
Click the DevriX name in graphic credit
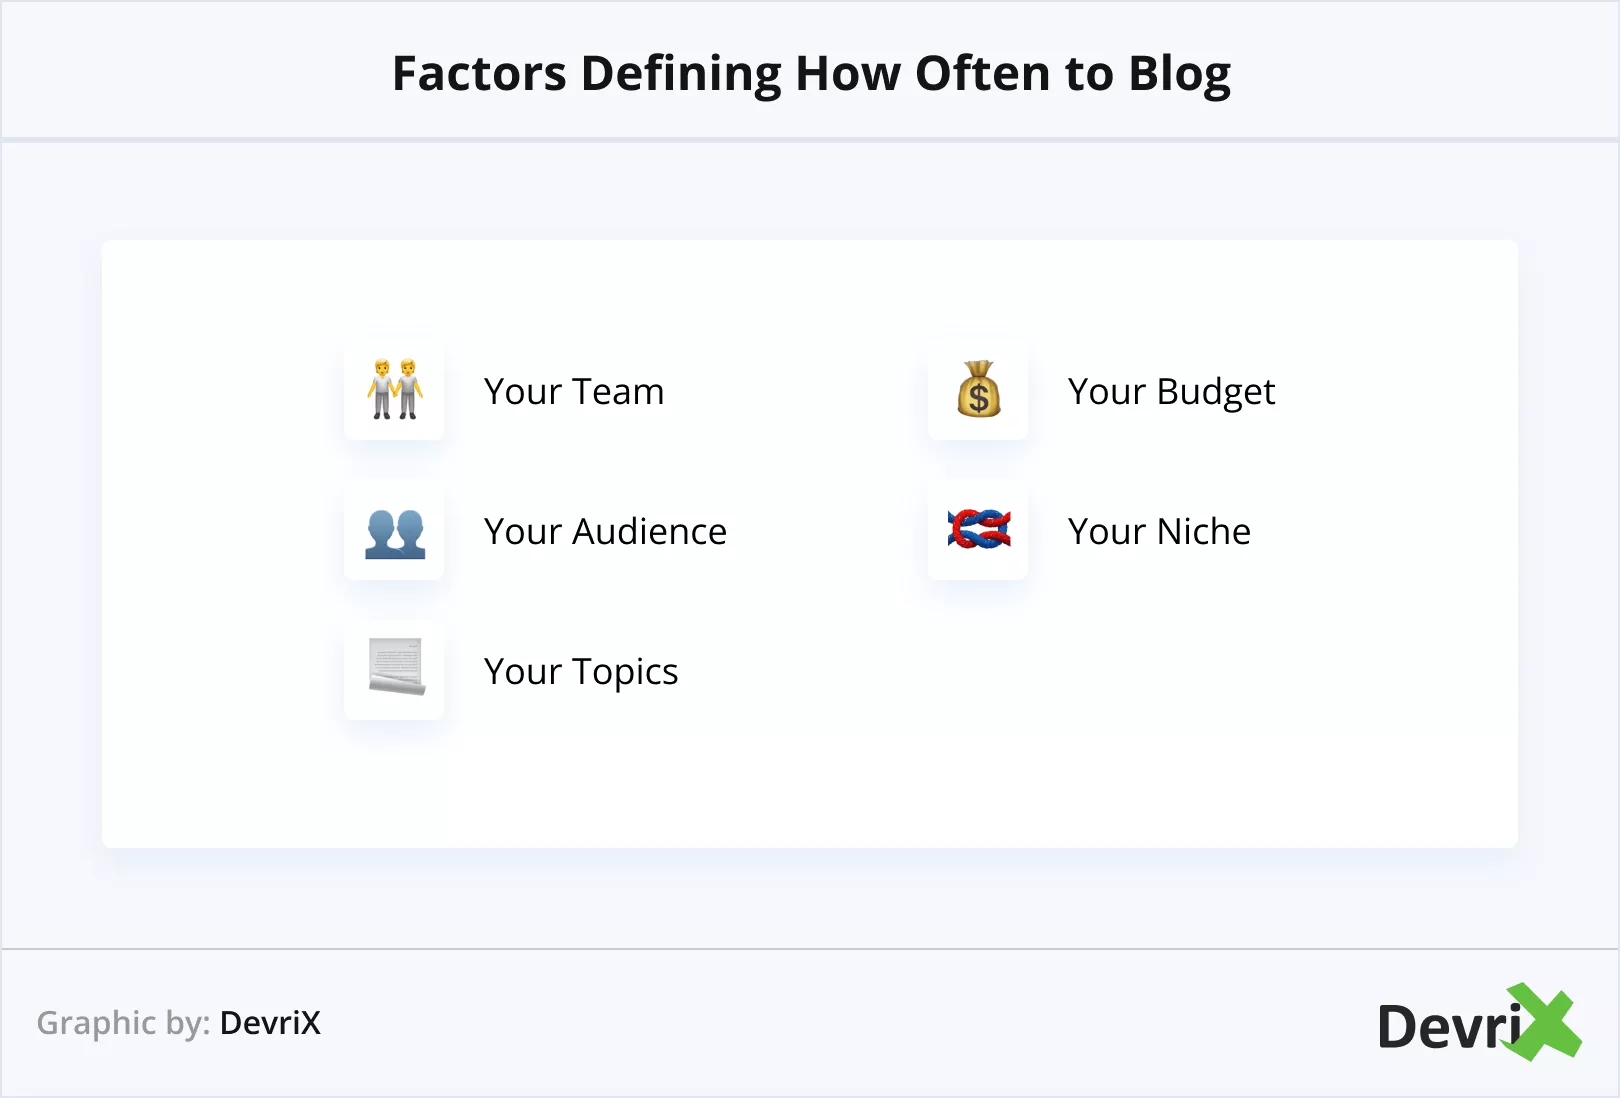[270, 1023]
